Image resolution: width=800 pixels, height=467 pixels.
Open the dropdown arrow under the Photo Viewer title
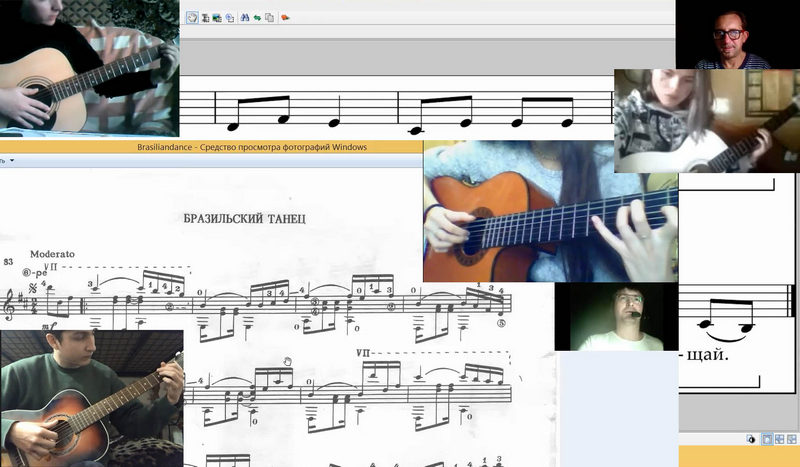tap(12, 161)
